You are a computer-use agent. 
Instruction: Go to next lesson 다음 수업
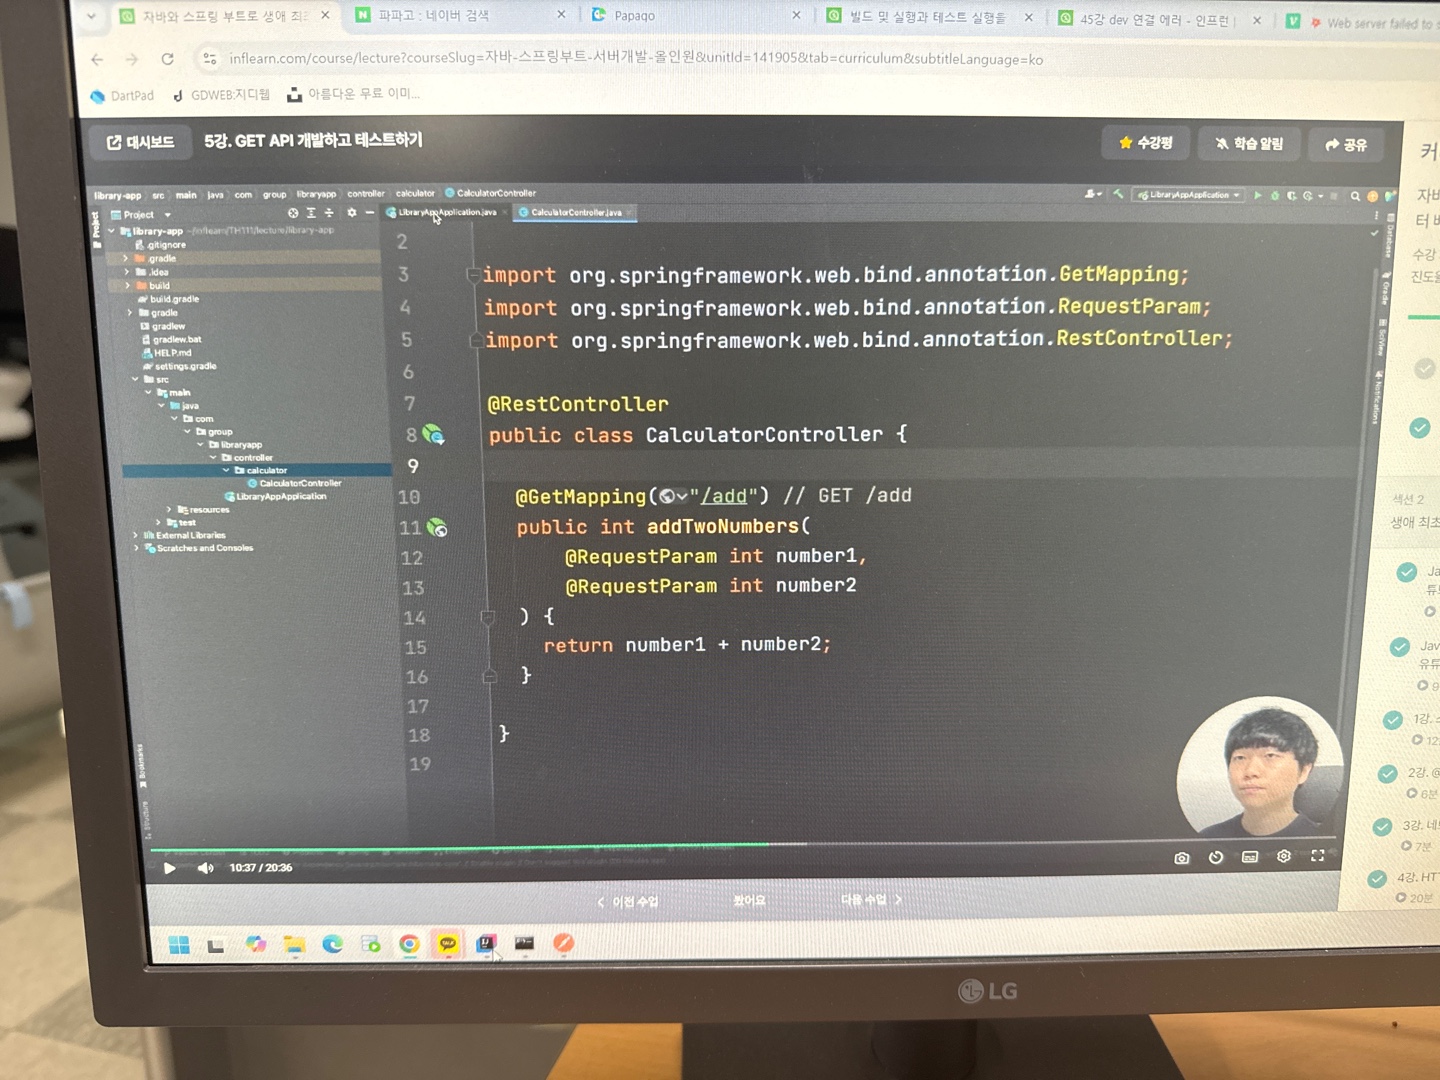[871, 899]
